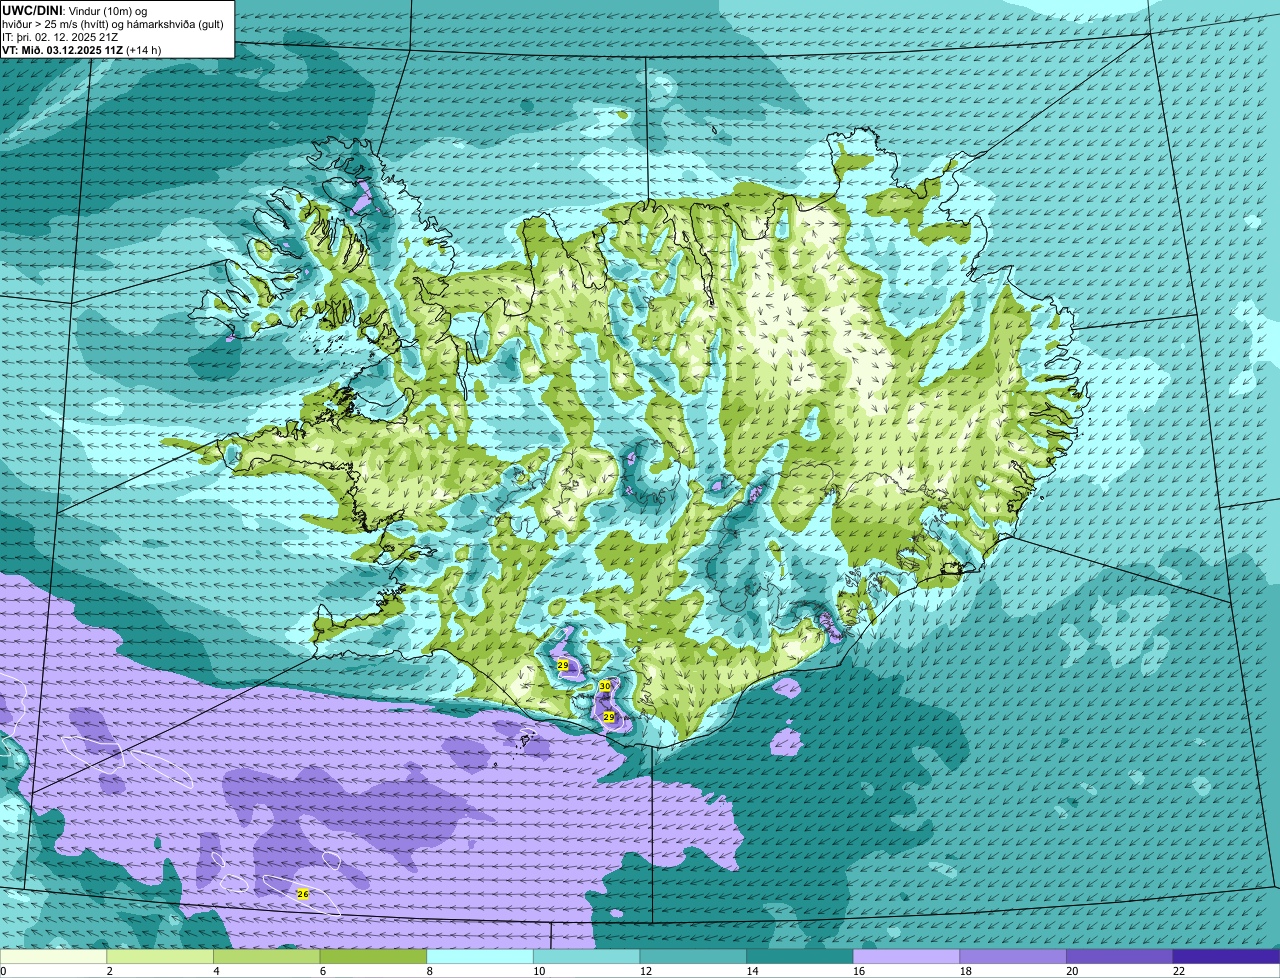The height and width of the screenshot is (978, 1280).
Task: Select the green 4–6 m/s legend swatch
Action: [266, 956]
